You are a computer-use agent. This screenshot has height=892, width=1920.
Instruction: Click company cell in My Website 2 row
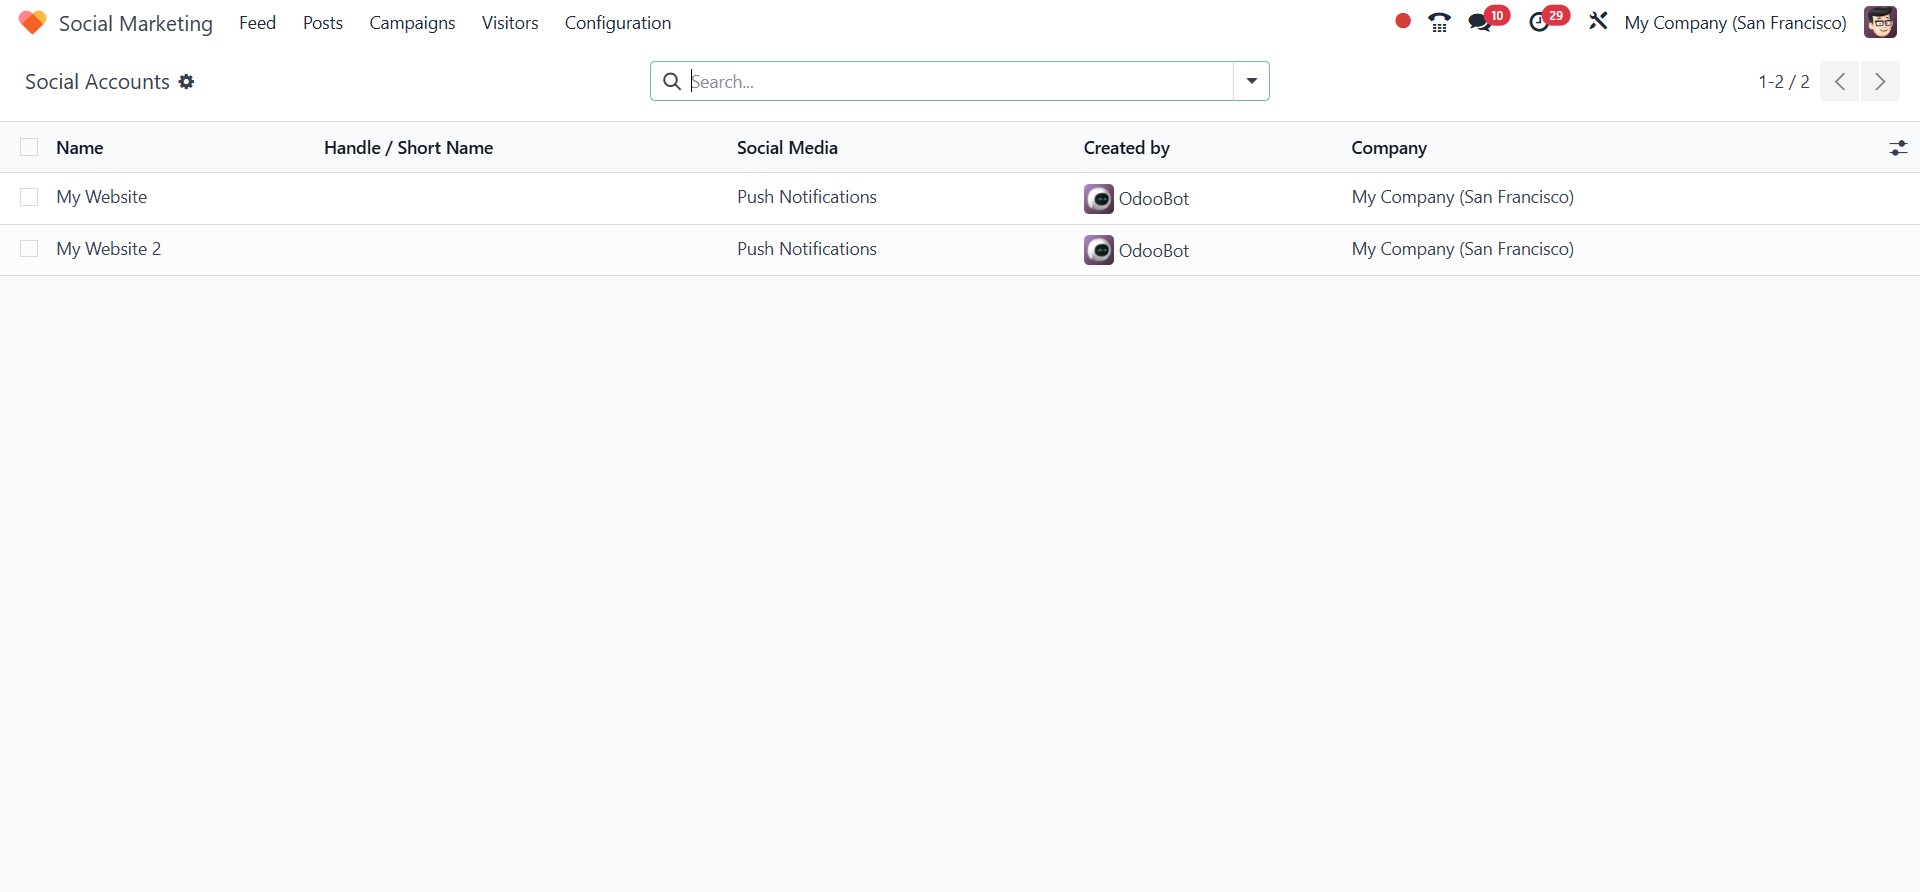pos(1463,249)
